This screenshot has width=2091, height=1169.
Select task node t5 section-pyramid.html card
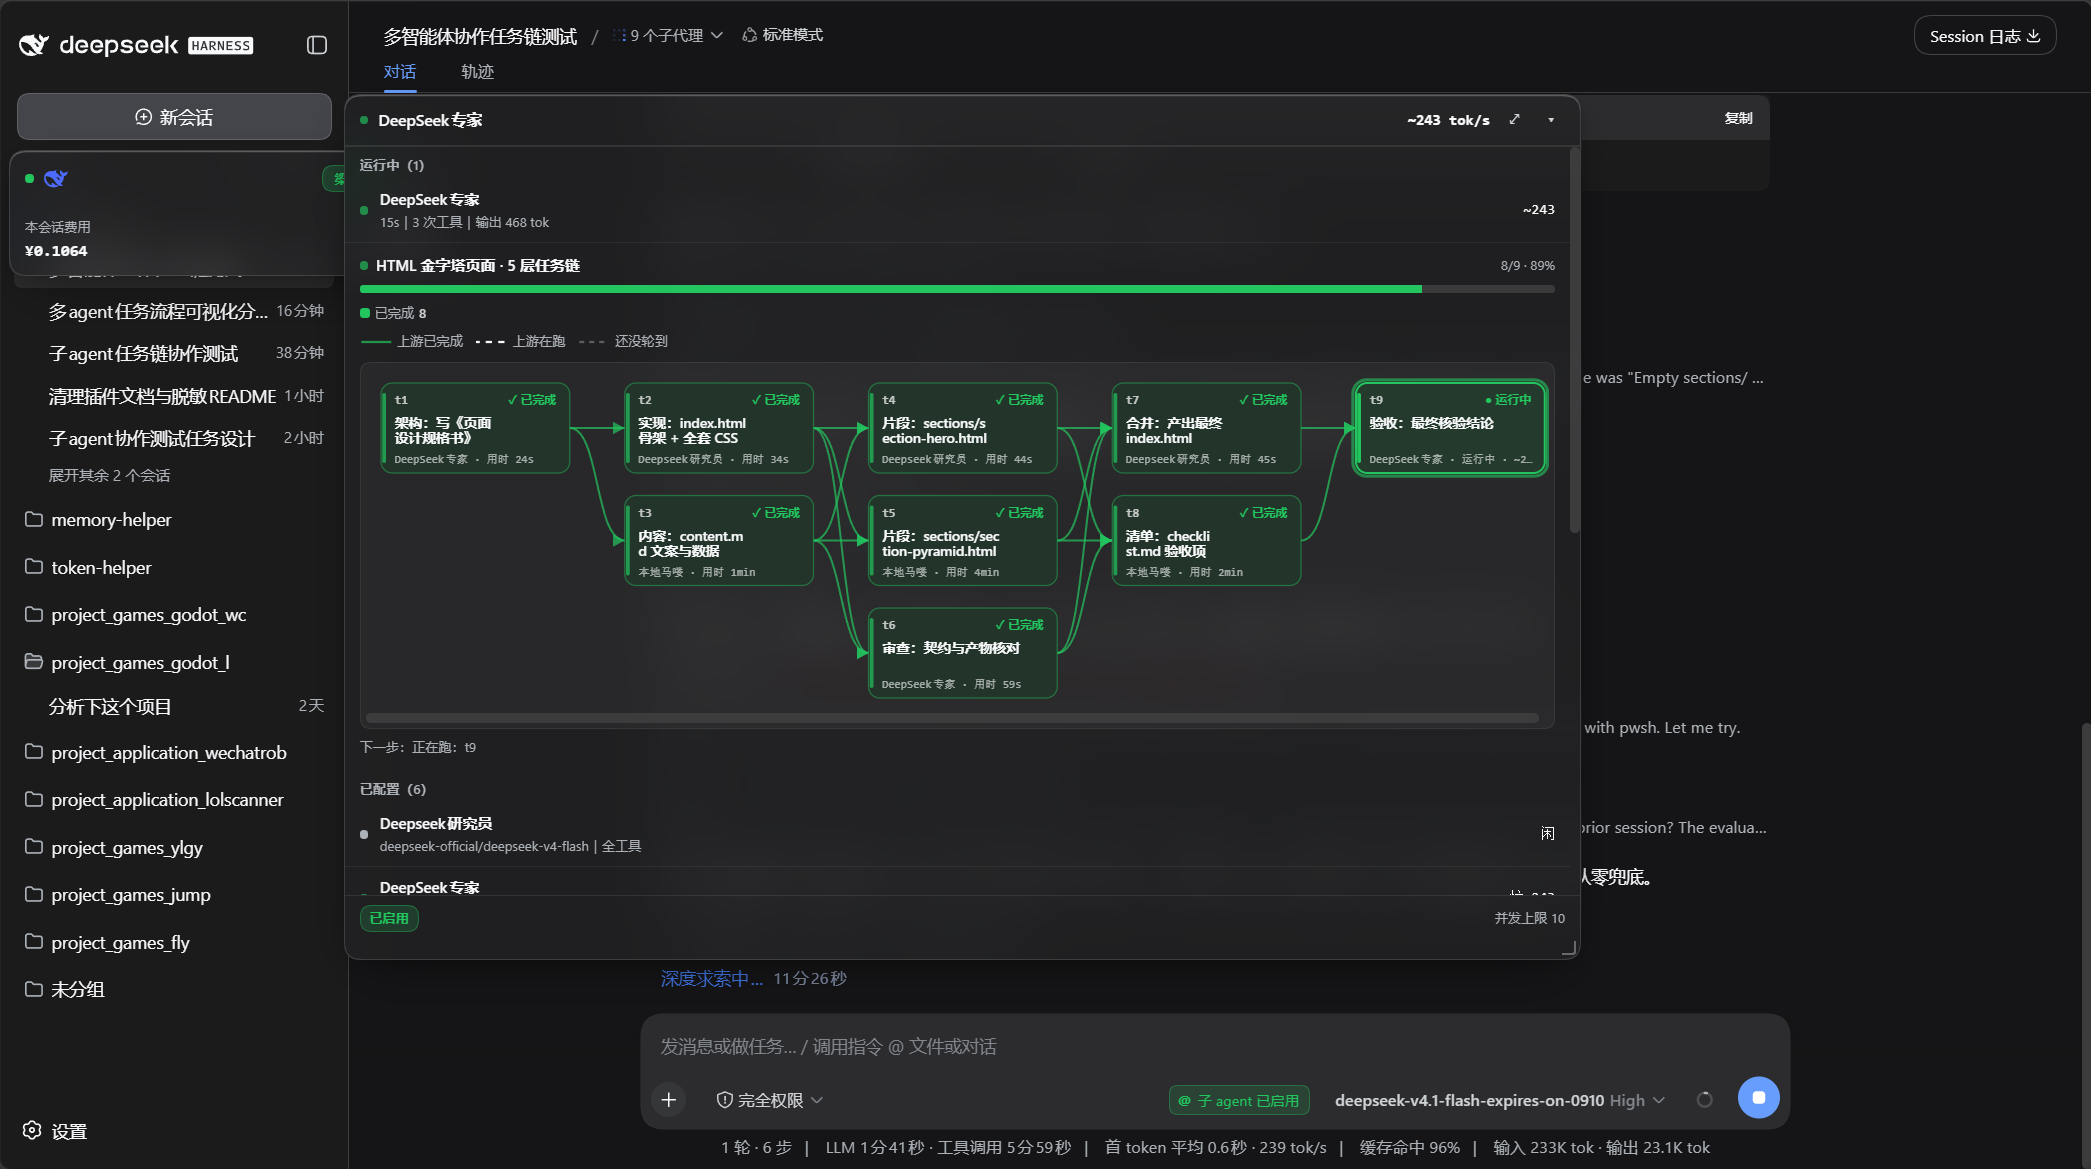(963, 541)
